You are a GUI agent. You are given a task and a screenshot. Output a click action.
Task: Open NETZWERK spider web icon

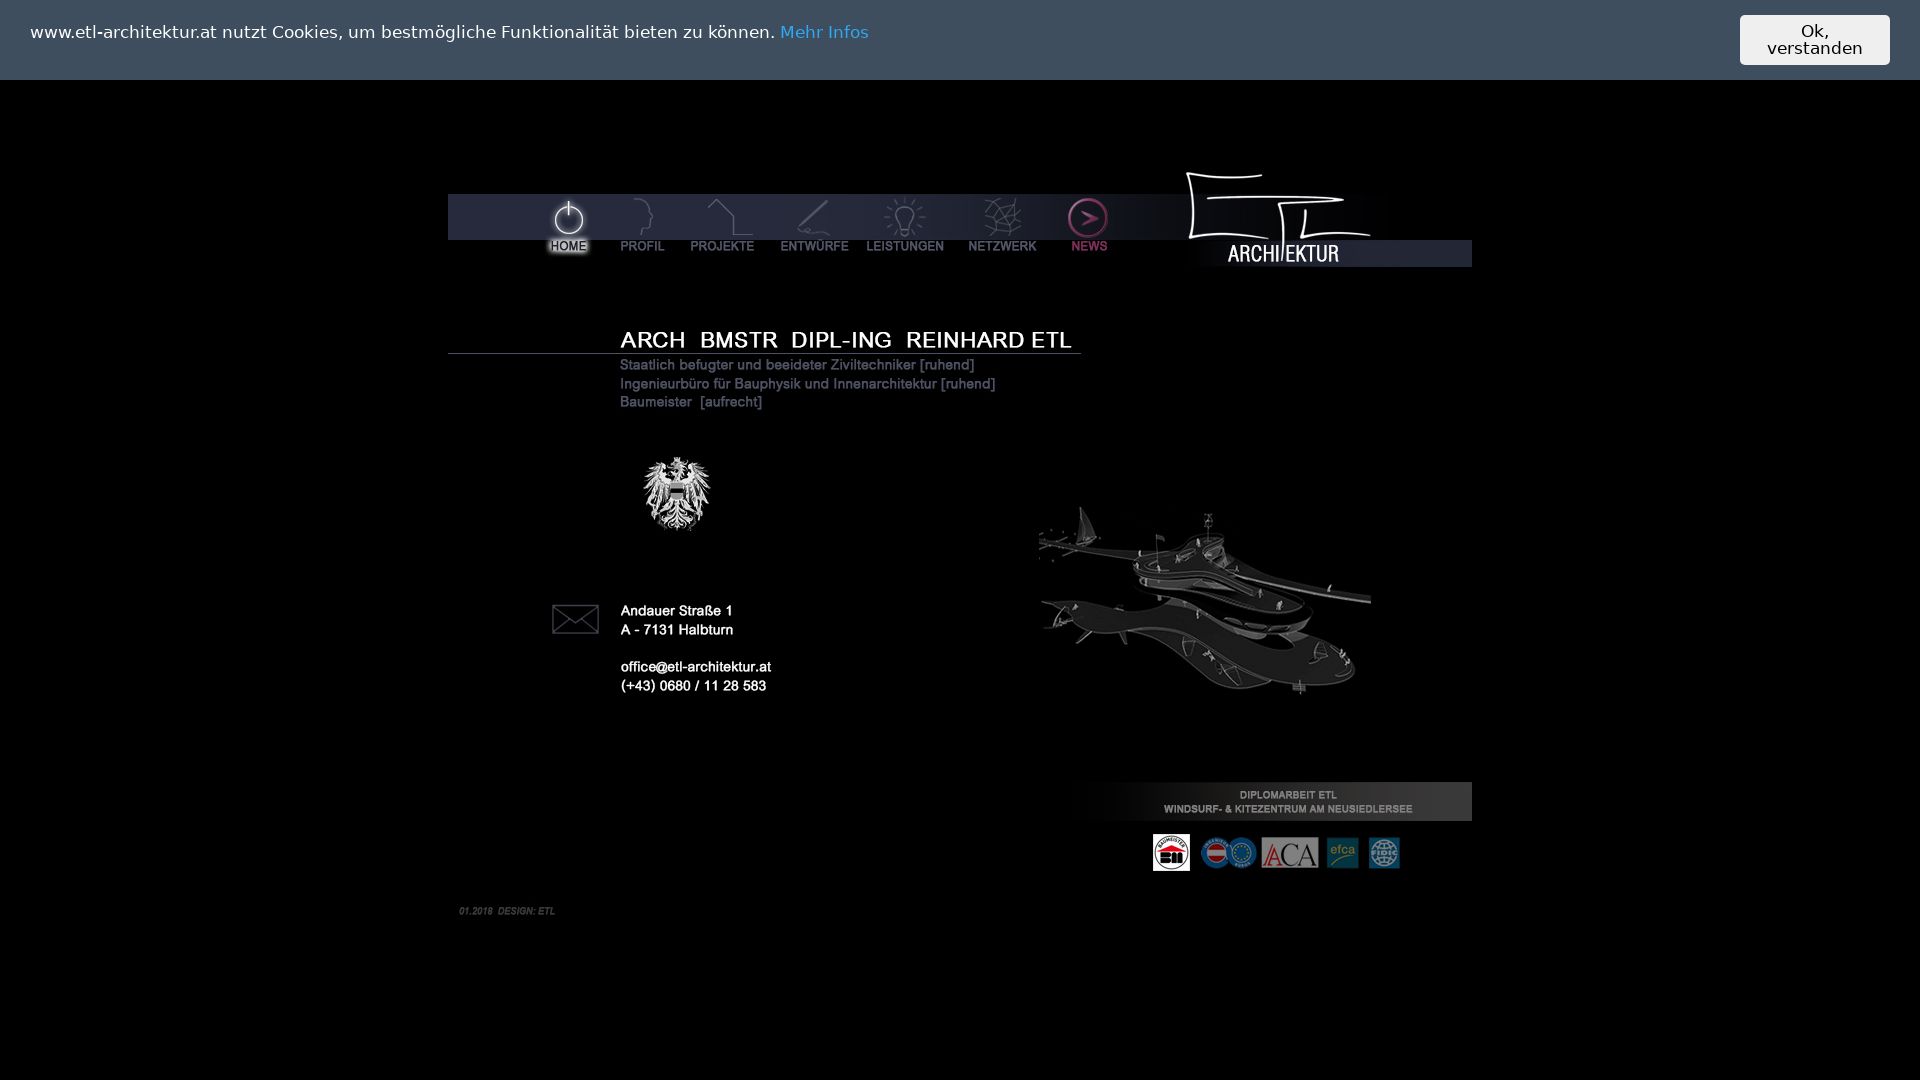[1002, 217]
